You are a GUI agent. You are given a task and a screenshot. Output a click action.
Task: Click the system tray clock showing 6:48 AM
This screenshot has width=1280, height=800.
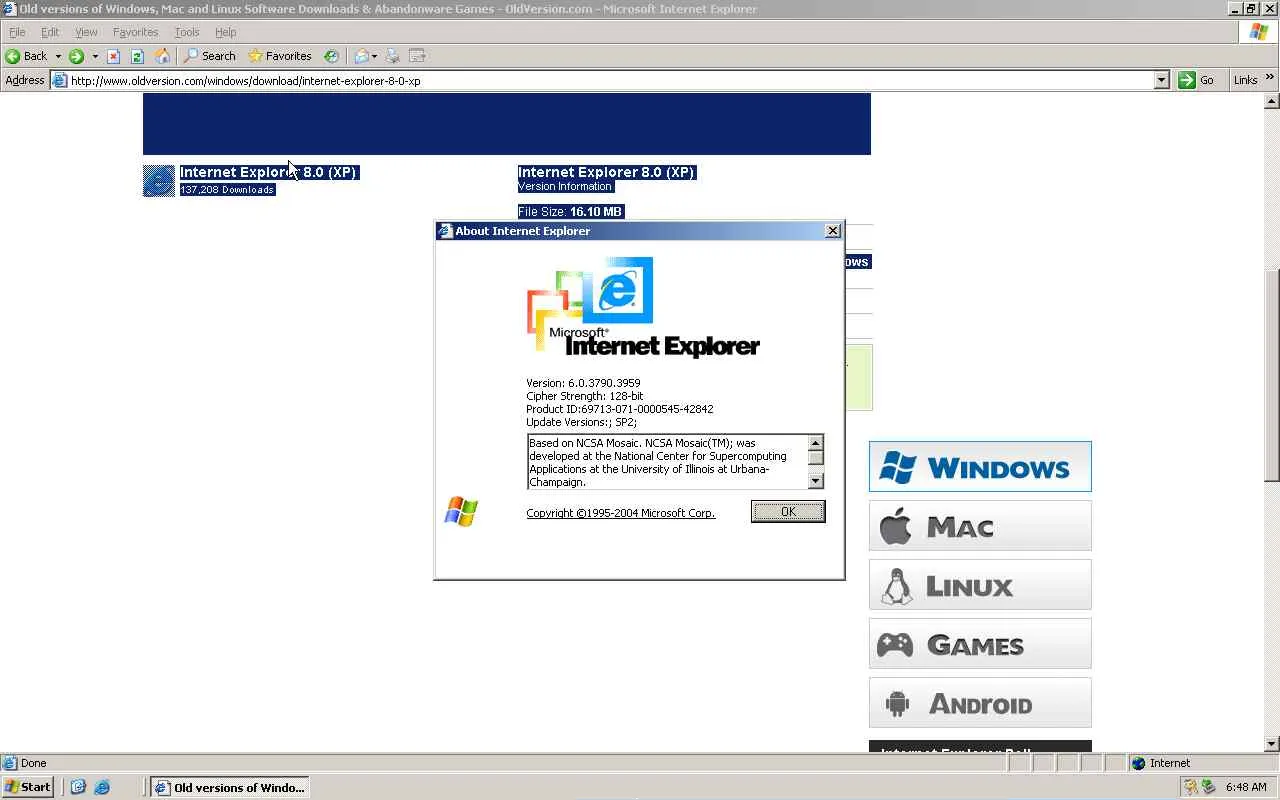(x=1246, y=787)
